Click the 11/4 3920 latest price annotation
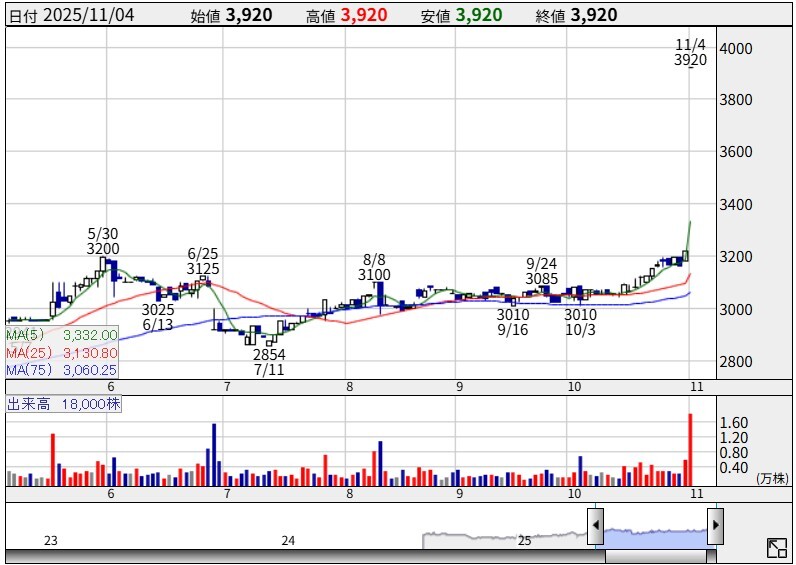 (x=690, y=52)
